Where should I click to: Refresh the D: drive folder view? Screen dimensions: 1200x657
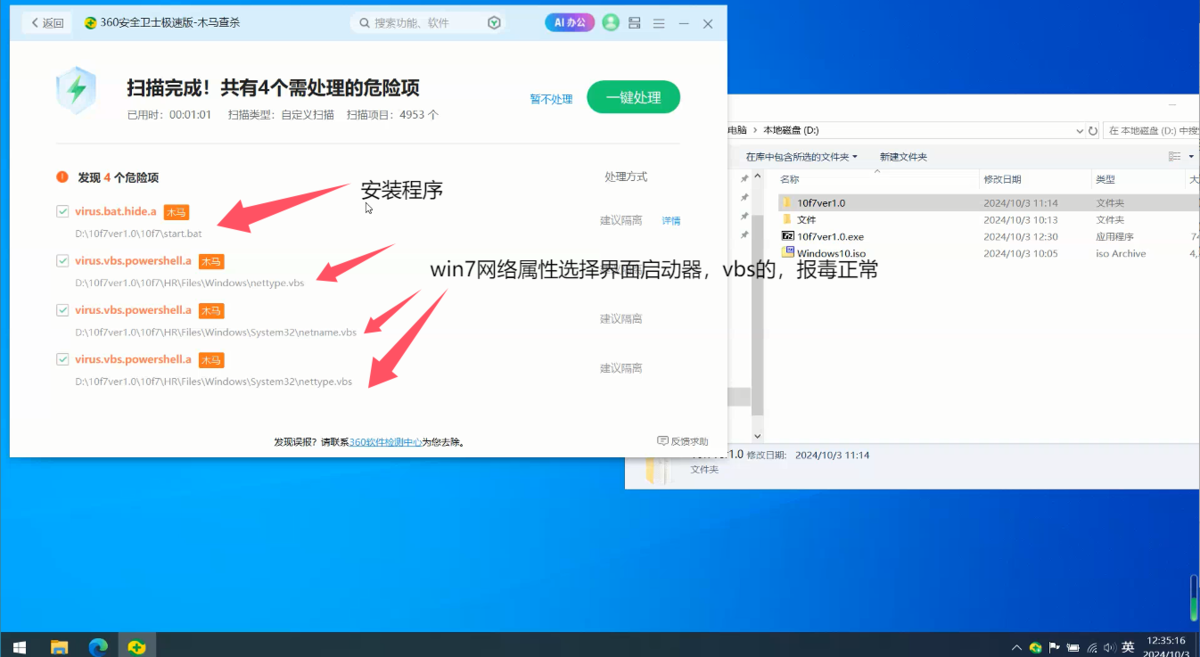(x=1092, y=130)
